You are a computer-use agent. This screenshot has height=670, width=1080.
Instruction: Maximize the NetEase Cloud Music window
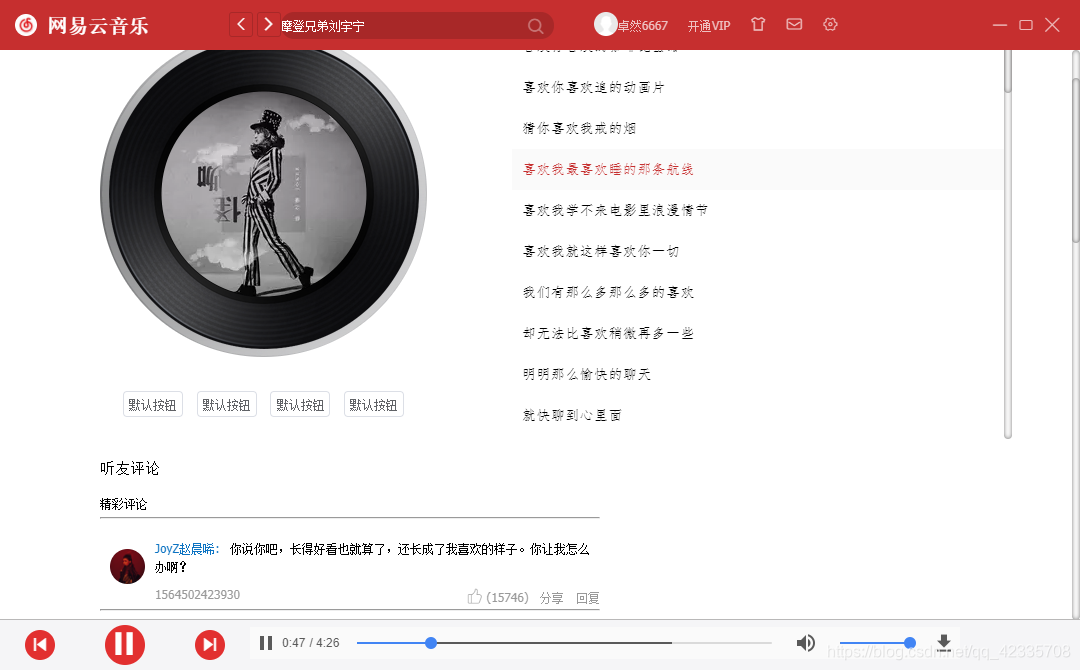point(1026,25)
